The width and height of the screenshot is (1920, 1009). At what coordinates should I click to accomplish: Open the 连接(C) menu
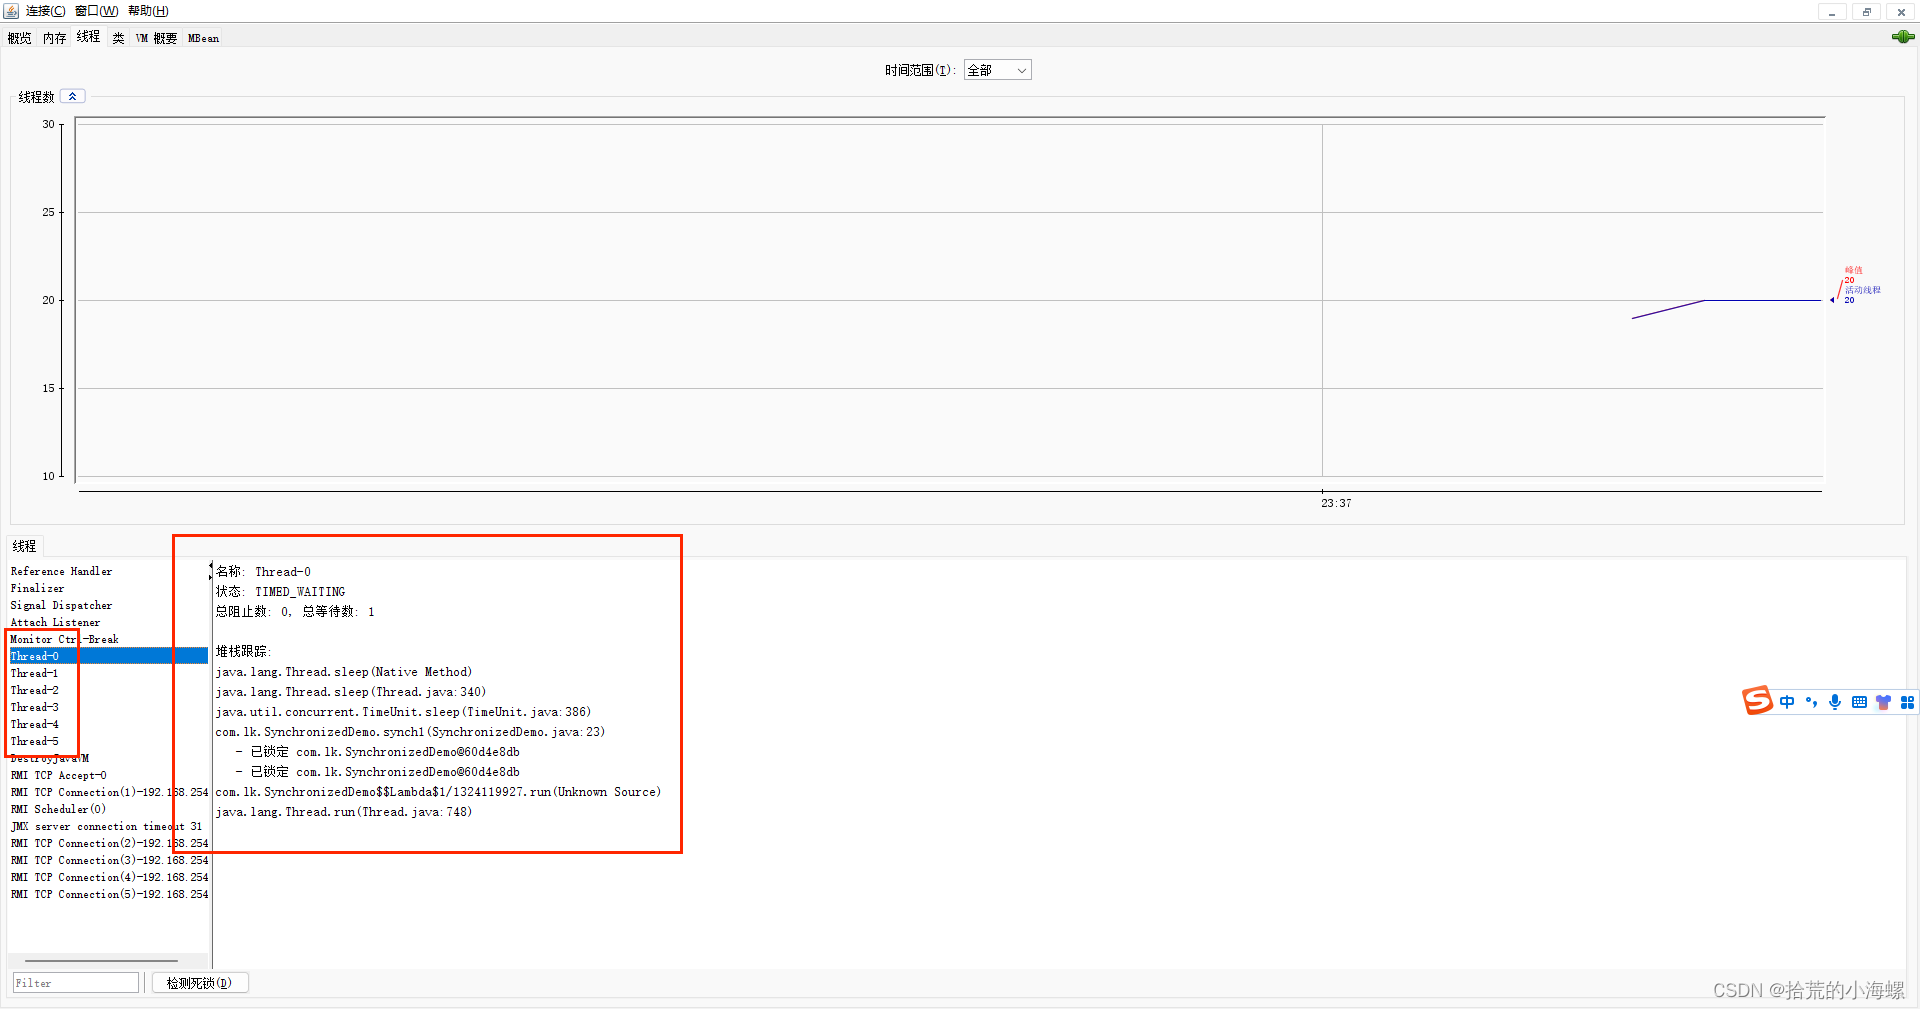(x=45, y=11)
